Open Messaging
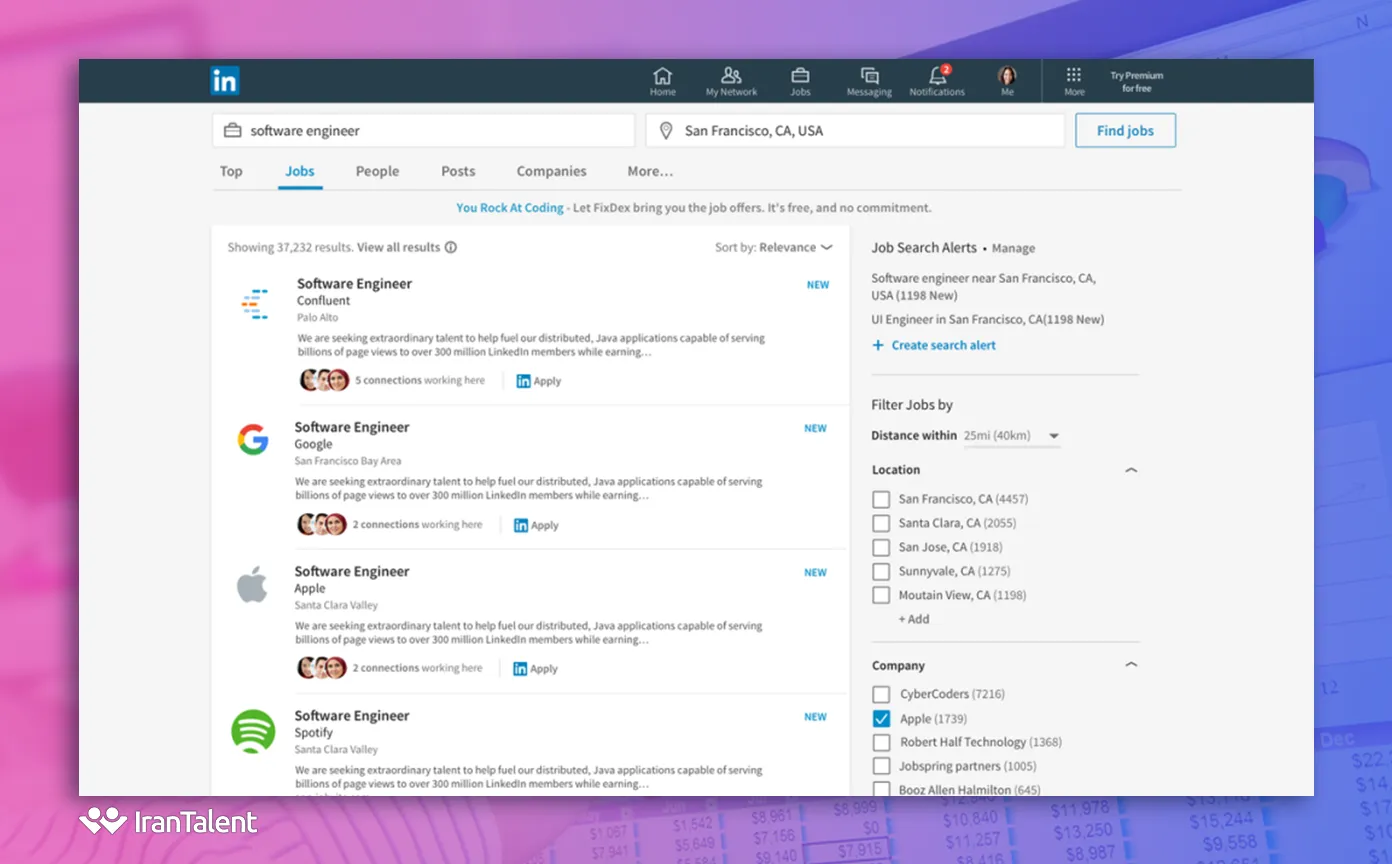The image size is (1392, 864). [x=869, y=82]
